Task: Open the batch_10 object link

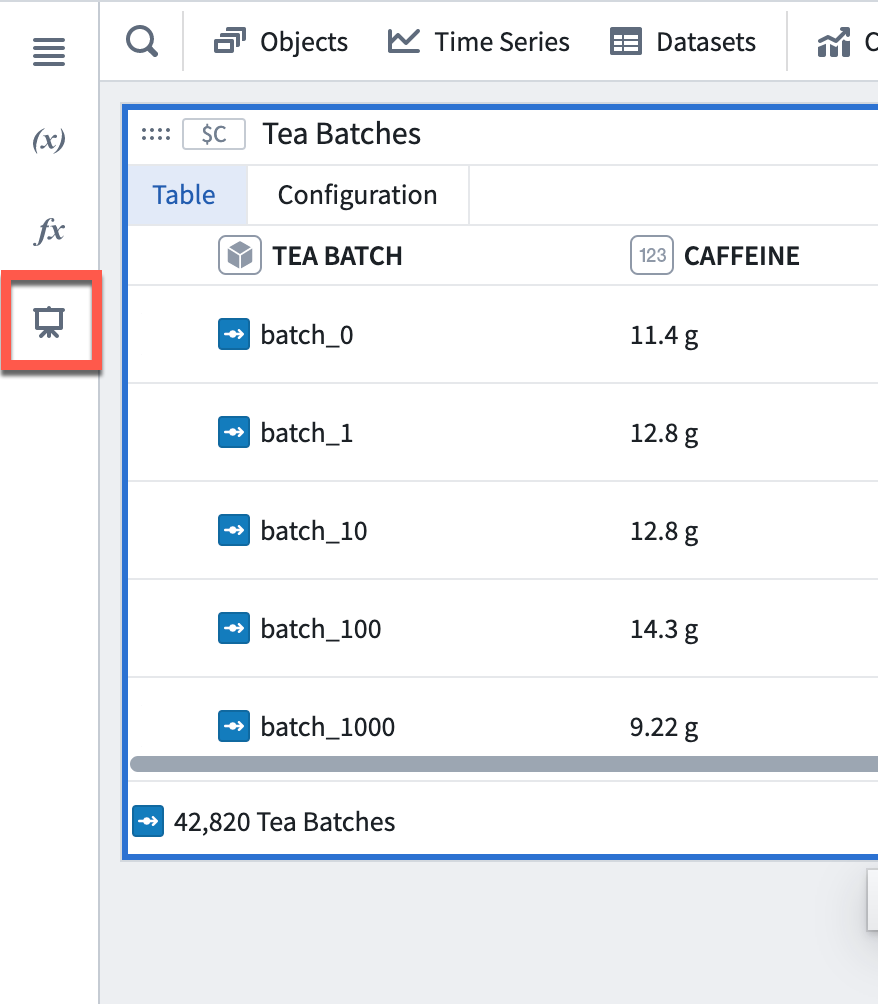Action: (314, 531)
